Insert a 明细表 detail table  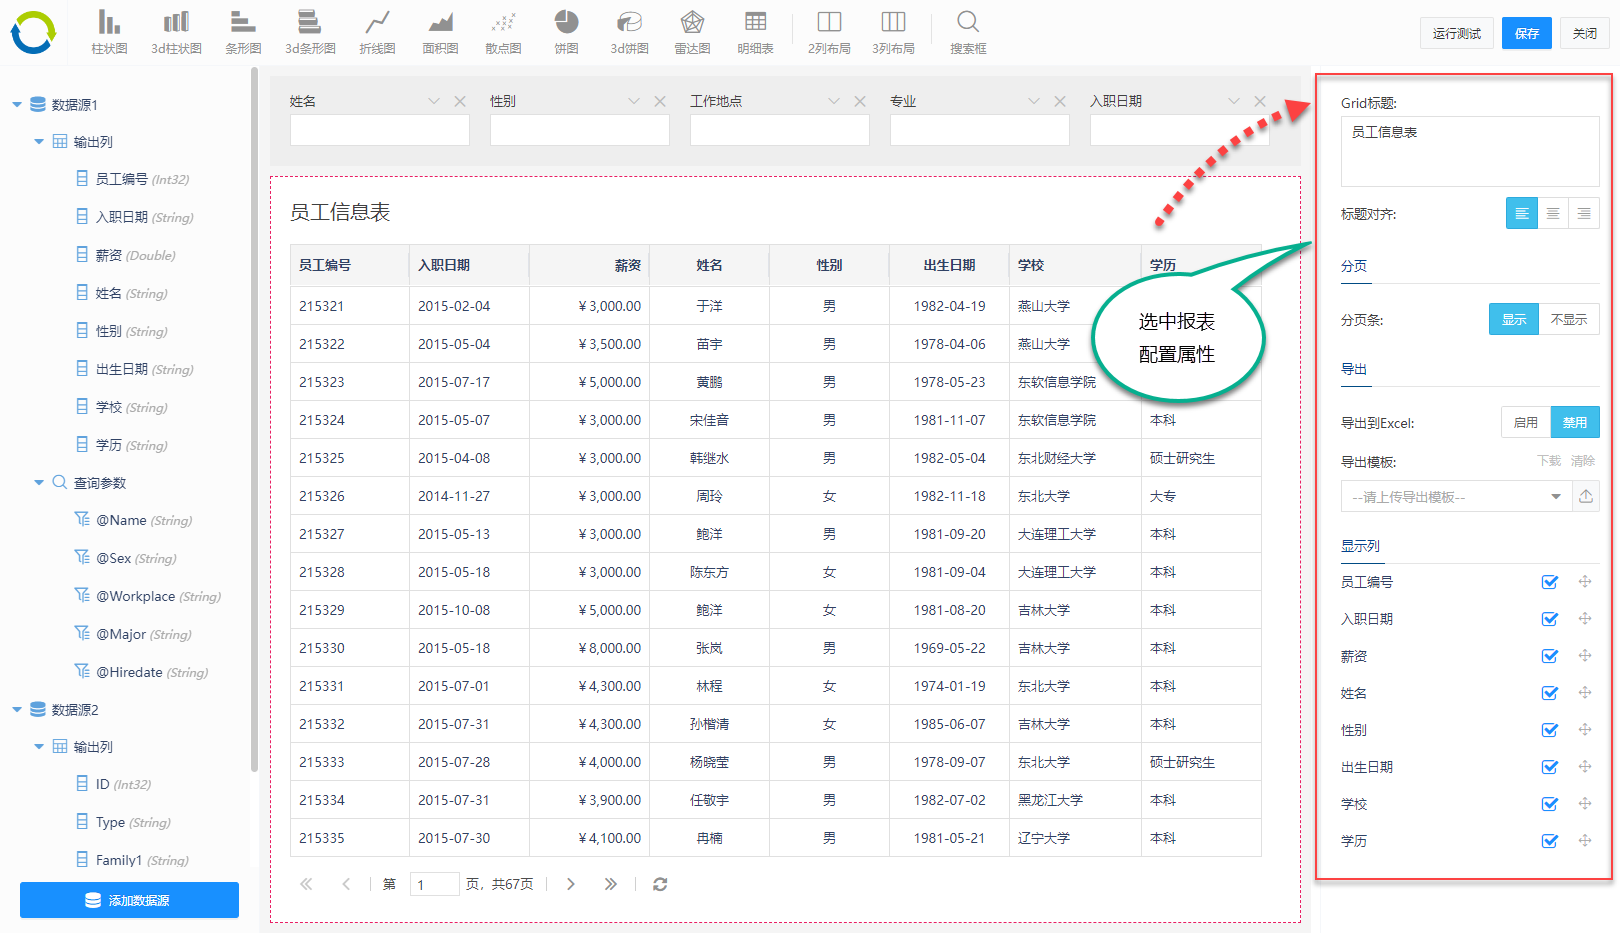(755, 32)
